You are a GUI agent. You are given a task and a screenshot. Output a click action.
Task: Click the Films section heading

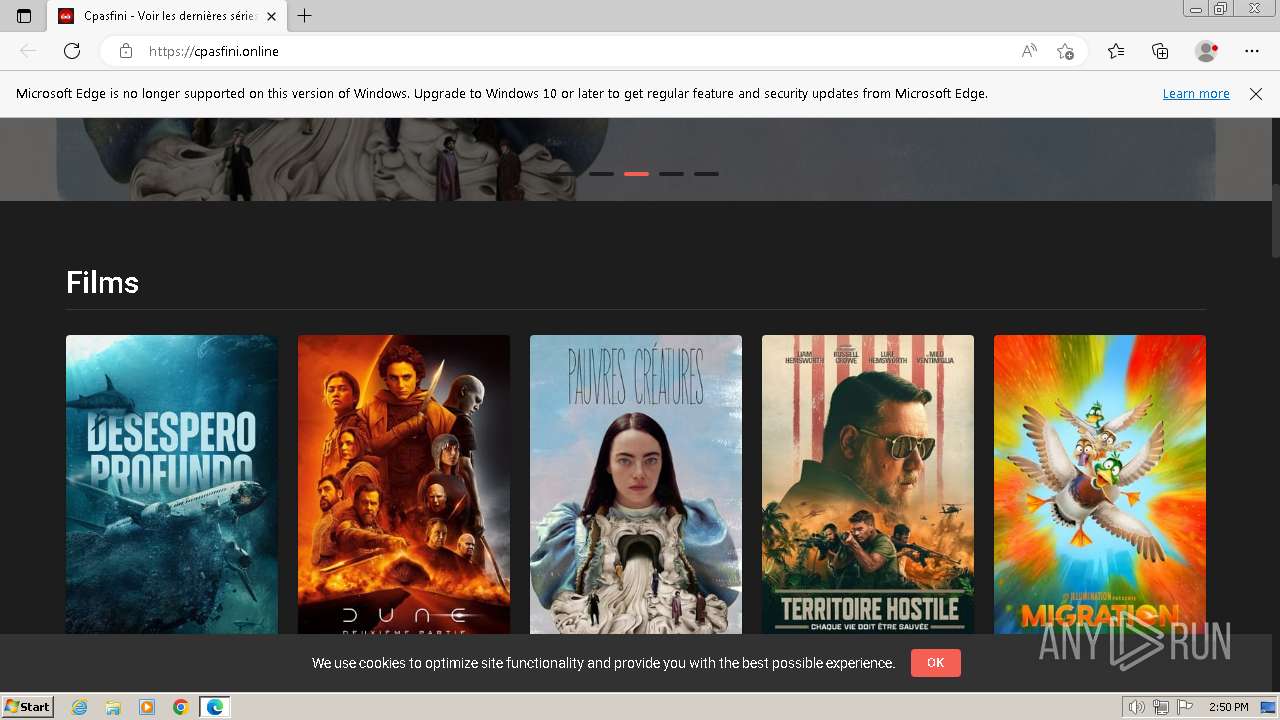102,283
